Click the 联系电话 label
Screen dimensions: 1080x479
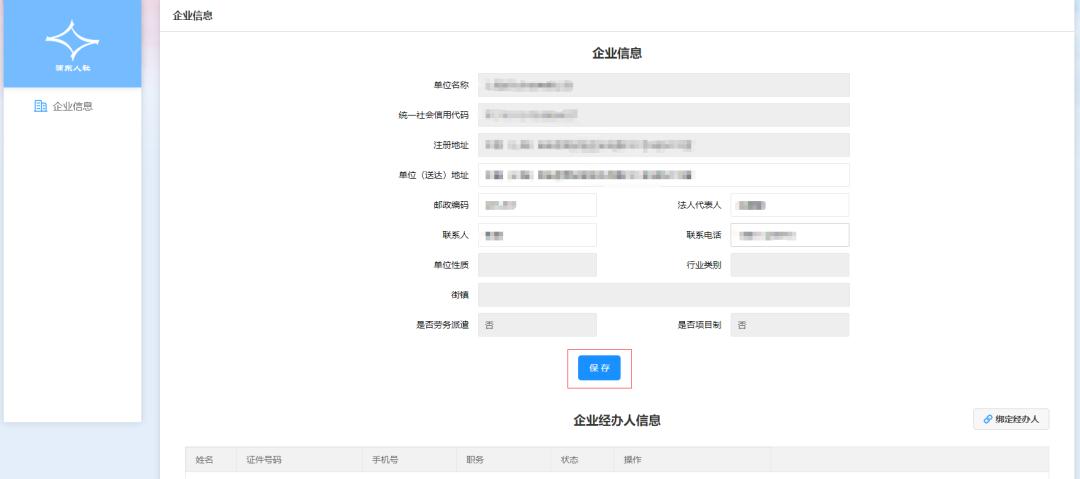click(704, 235)
